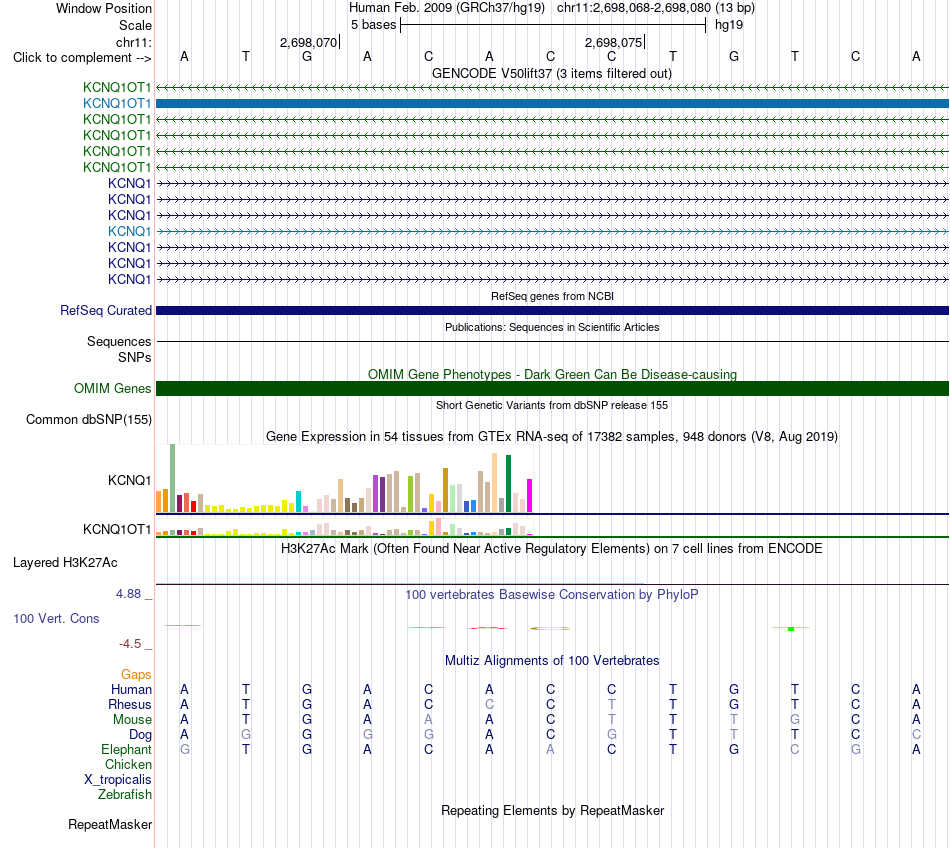
Task: Open 'Short Genetic Variants from dbSNP release 155' title
Action: (x=552, y=405)
